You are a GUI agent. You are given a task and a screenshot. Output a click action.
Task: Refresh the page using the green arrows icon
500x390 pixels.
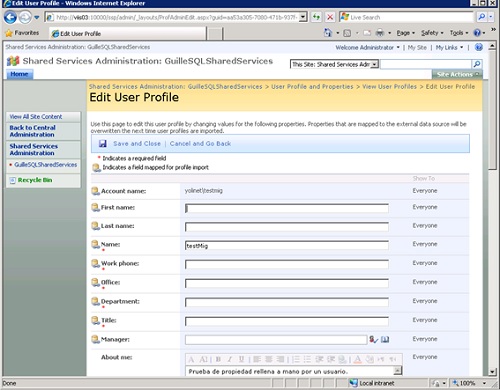pos(316,17)
